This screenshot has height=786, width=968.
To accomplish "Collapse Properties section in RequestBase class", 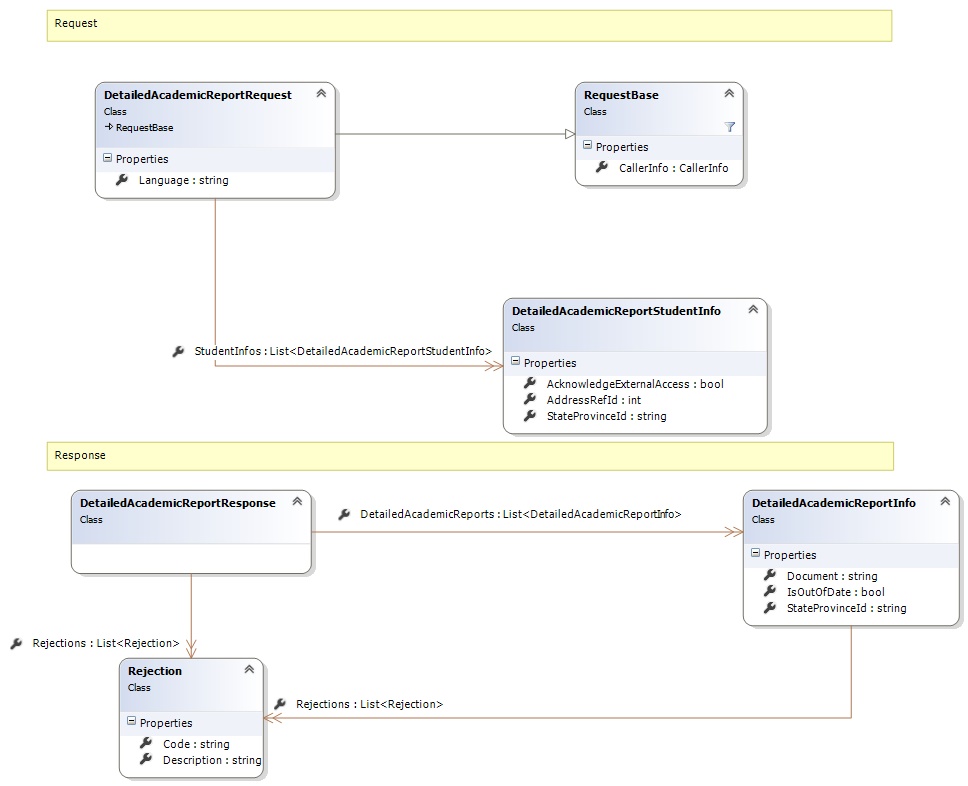I will click(587, 146).
